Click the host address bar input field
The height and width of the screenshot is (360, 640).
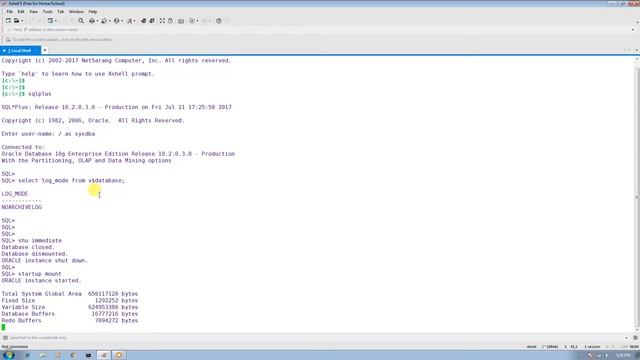(322, 30)
